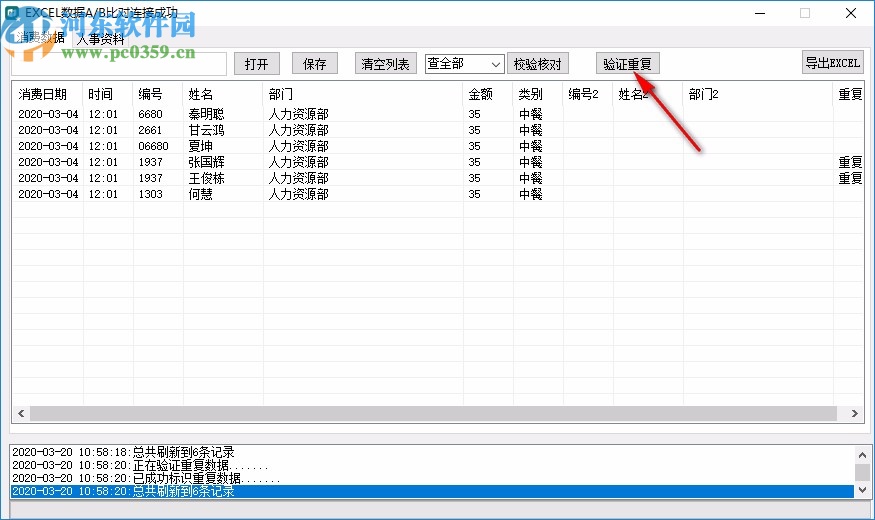
Task: Switch to the 消费数据 tab
Action: coord(40,38)
